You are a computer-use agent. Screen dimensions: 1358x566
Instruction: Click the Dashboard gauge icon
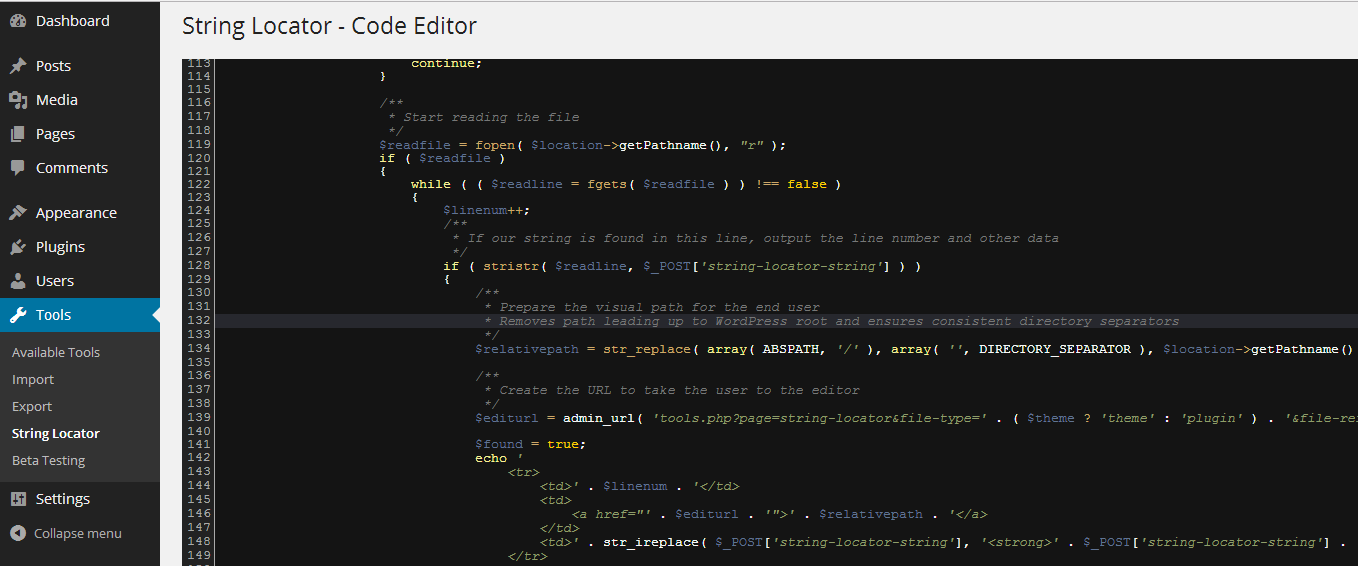point(18,21)
